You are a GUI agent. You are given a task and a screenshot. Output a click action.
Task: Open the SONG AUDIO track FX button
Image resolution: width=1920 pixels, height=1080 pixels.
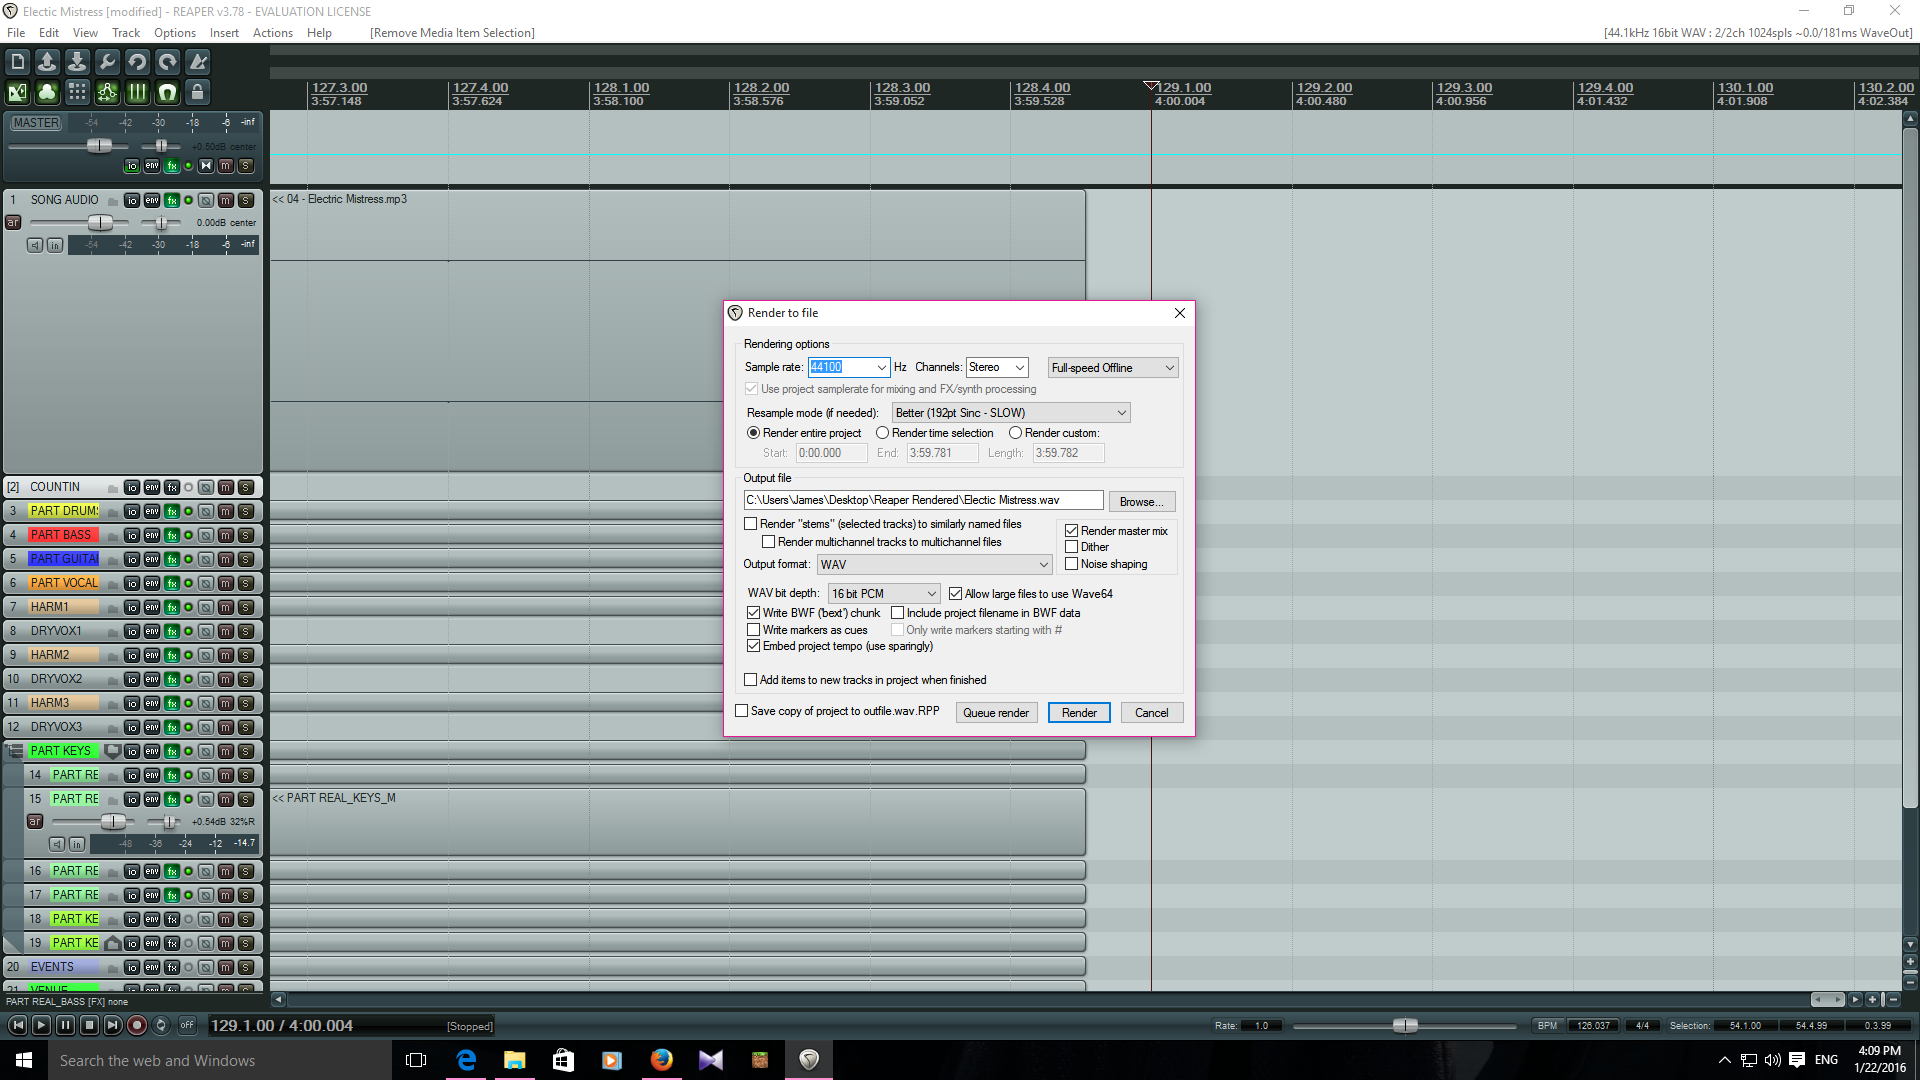click(x=172, y=200)
